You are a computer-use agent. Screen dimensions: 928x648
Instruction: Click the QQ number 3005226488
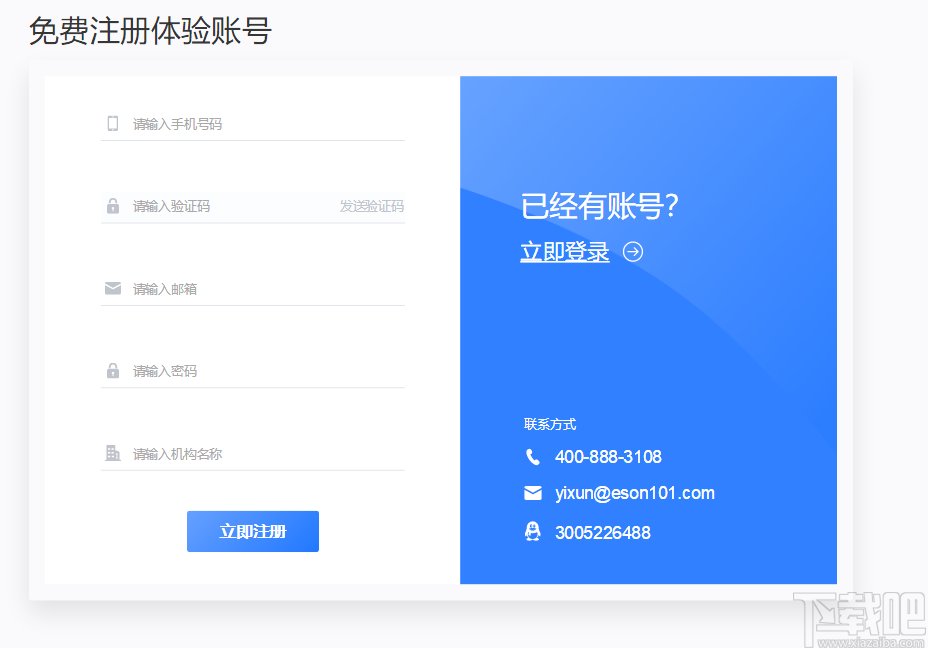[602, 533]
